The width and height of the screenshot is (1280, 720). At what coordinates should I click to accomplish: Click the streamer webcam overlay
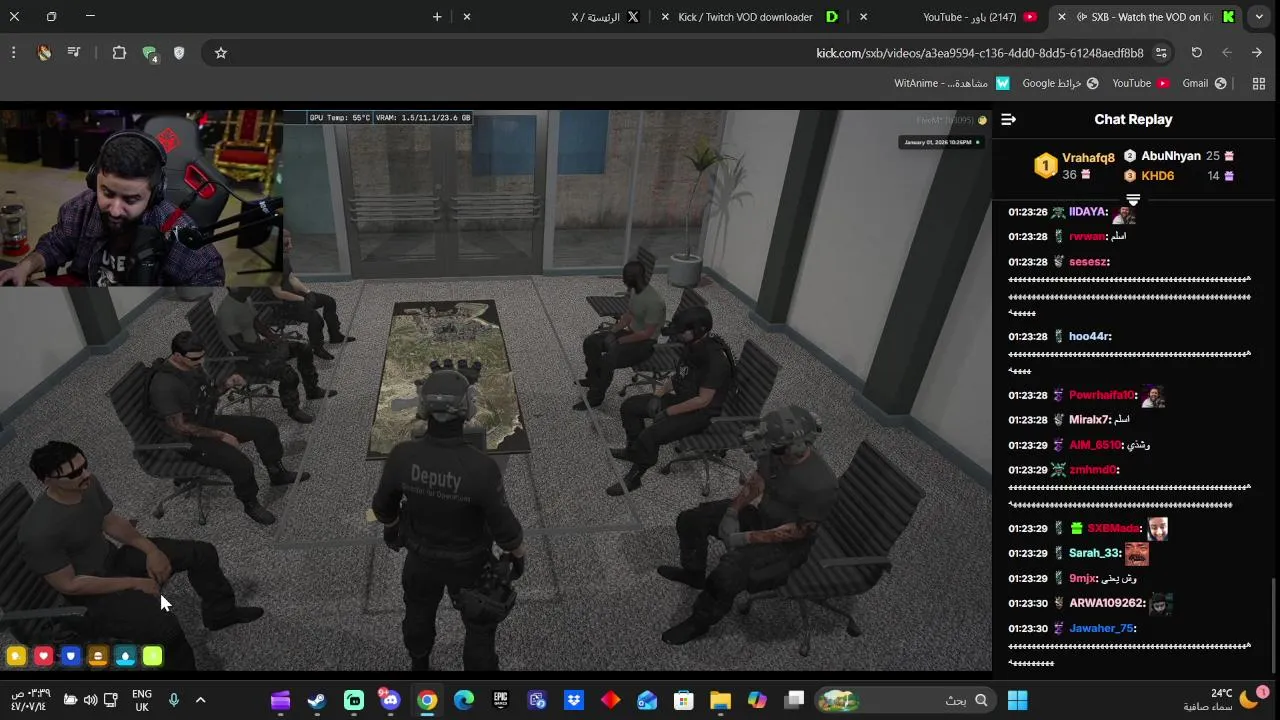(141, 198)
